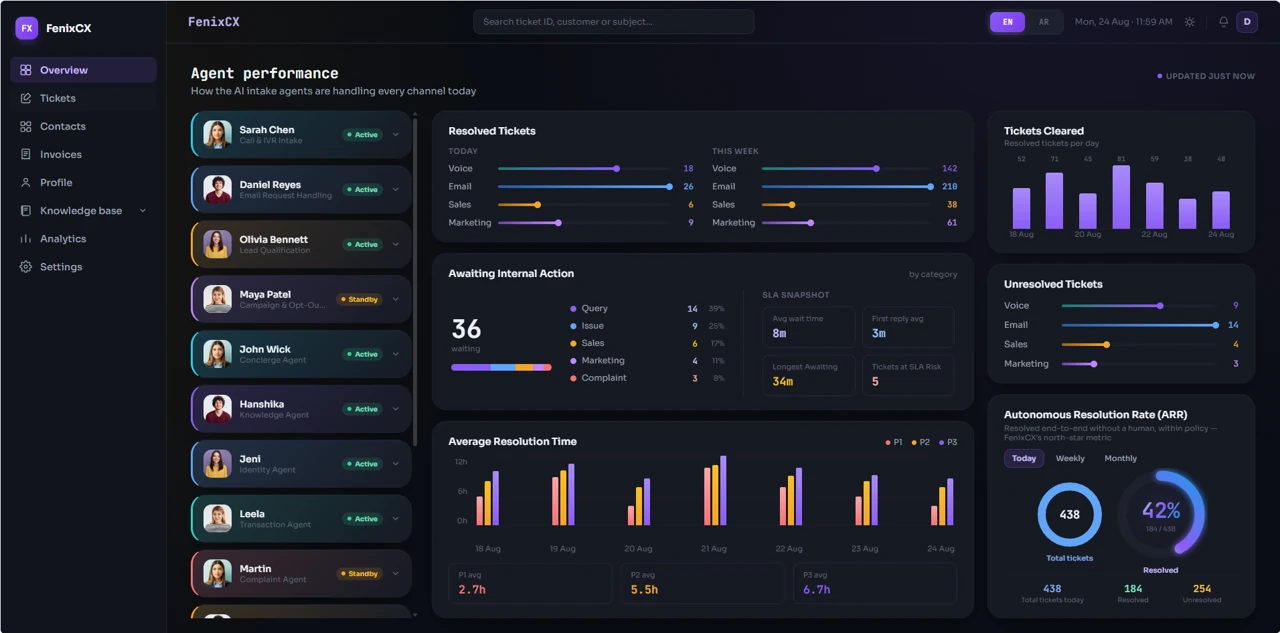Click the First reply avg 3m tile
This screenshot has width=1280, height=633.
[908, 326]
